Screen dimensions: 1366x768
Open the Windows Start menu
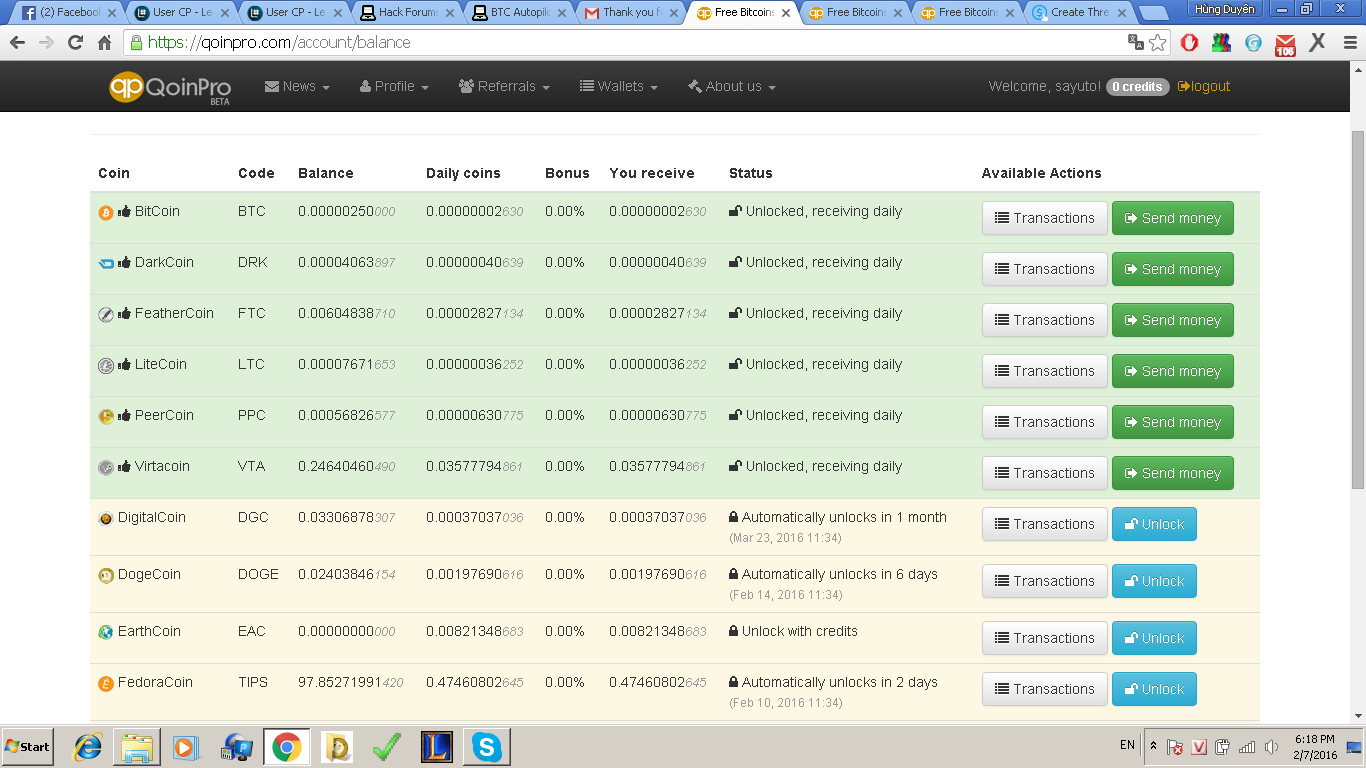[x=27, y=747]
